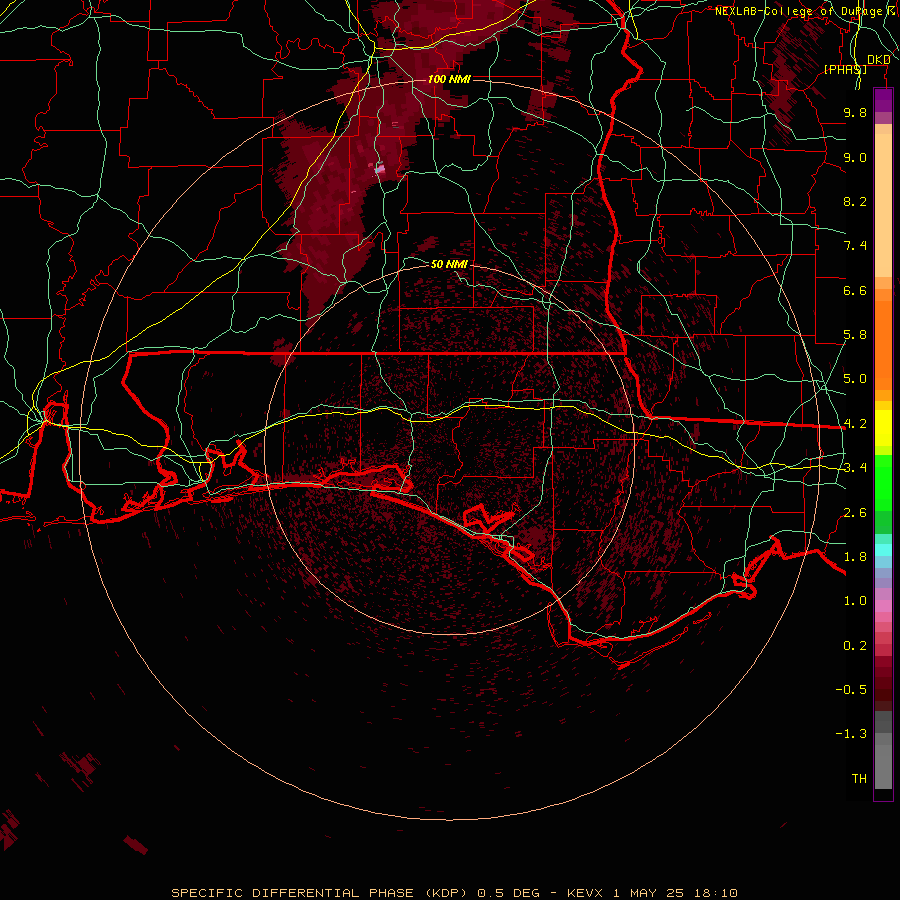The height and width of the screenshot is (900, 900).
Task: Click the 100 NMI range ring label
Action: (449, 79)
